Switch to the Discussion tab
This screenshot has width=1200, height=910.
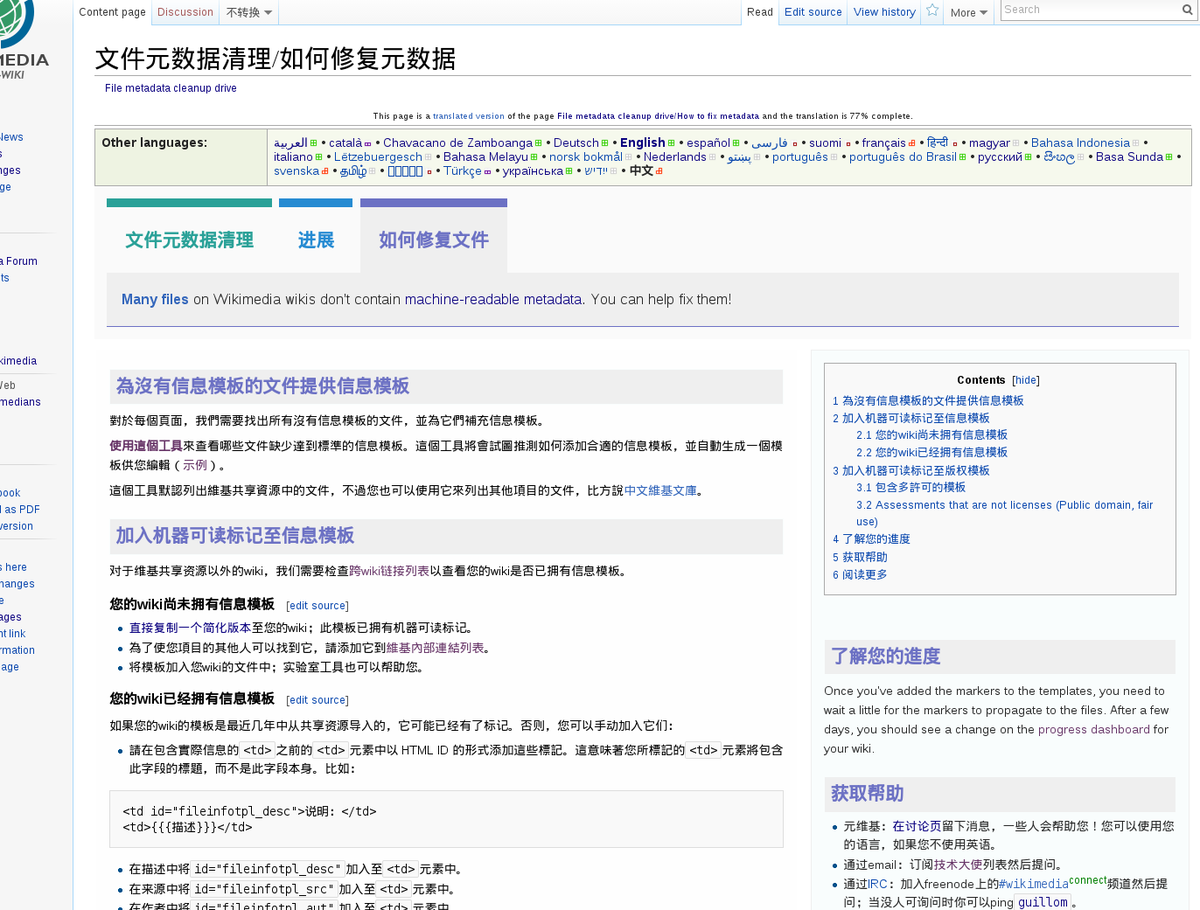pos(185,11)
